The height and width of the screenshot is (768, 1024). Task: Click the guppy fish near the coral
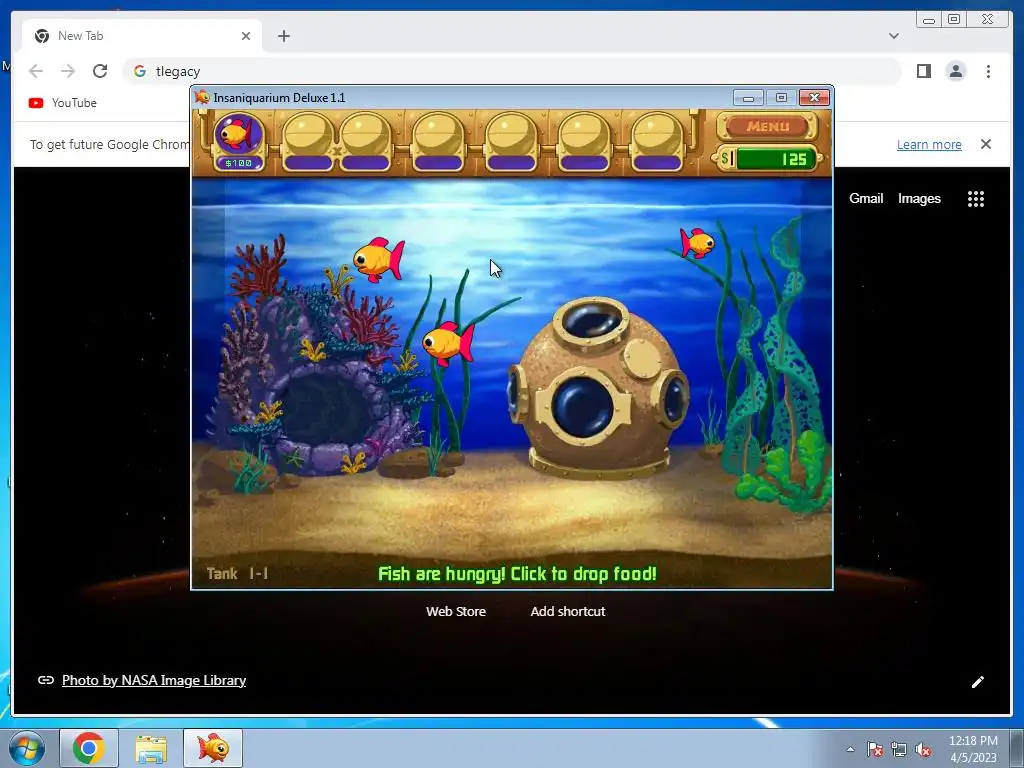click(x=379, y=259)
